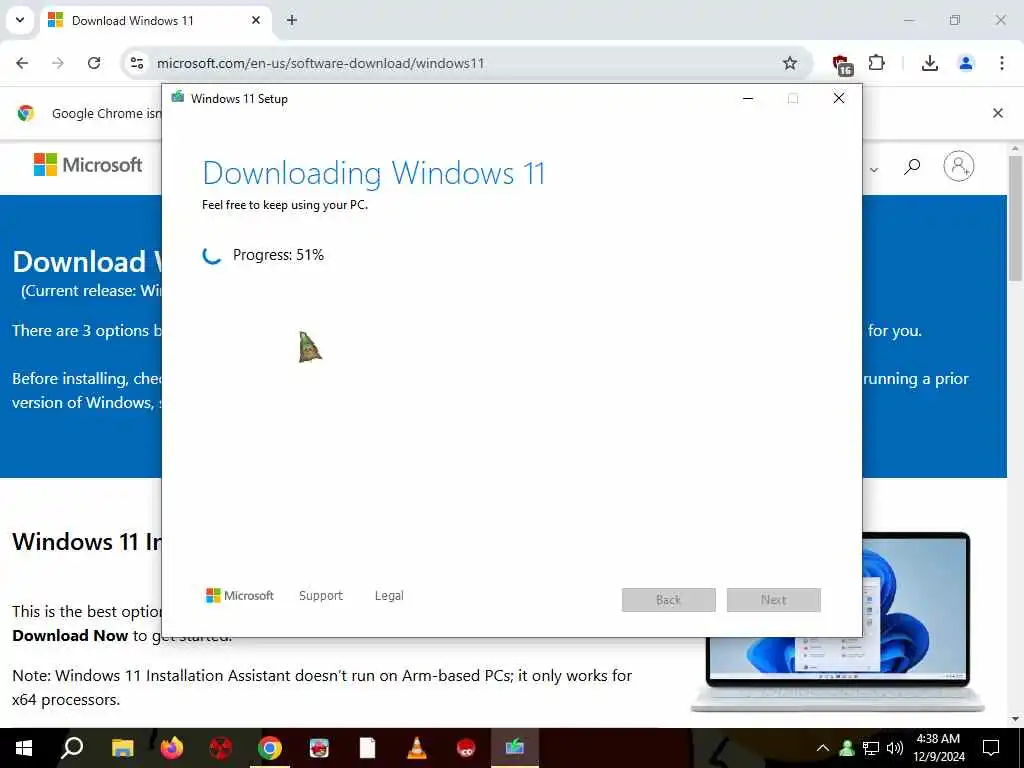
Task: Open the red shield extension with badge 16
Action: click(x=842, y=65)
